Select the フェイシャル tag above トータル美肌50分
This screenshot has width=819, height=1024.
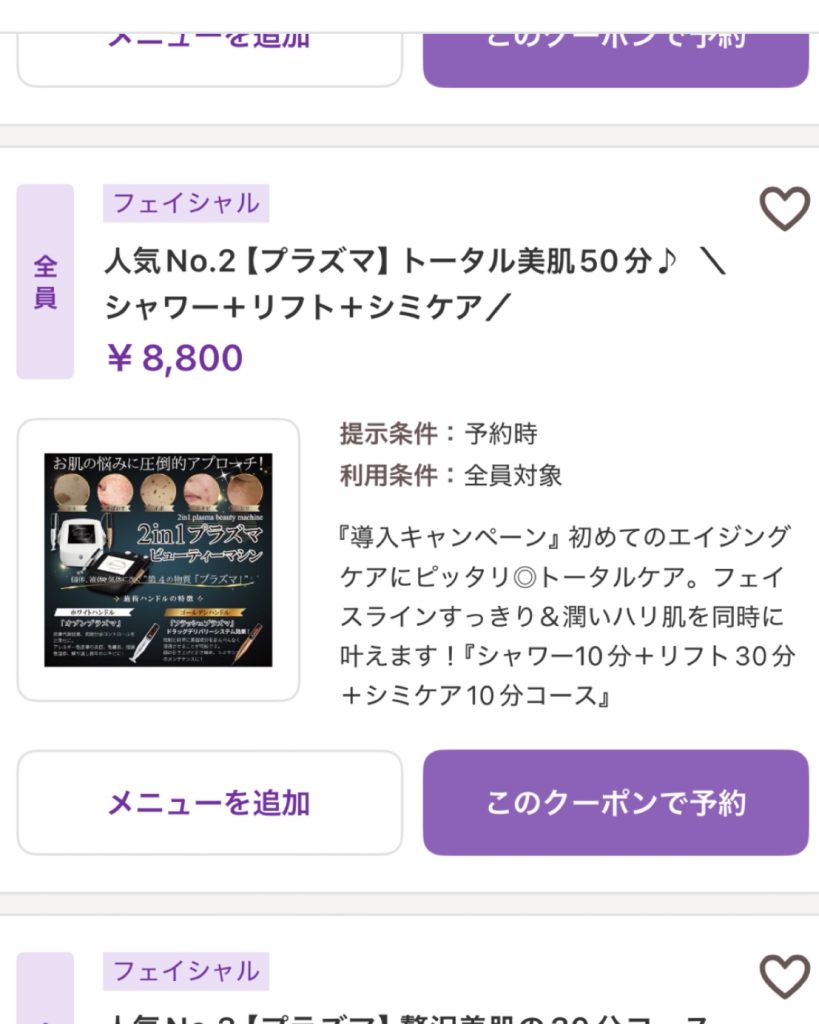coord(186,203)
